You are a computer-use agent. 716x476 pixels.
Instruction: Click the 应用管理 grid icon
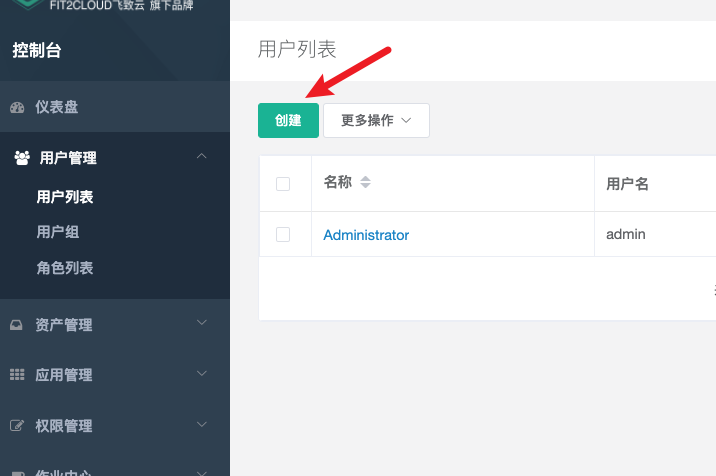(17, 375)
